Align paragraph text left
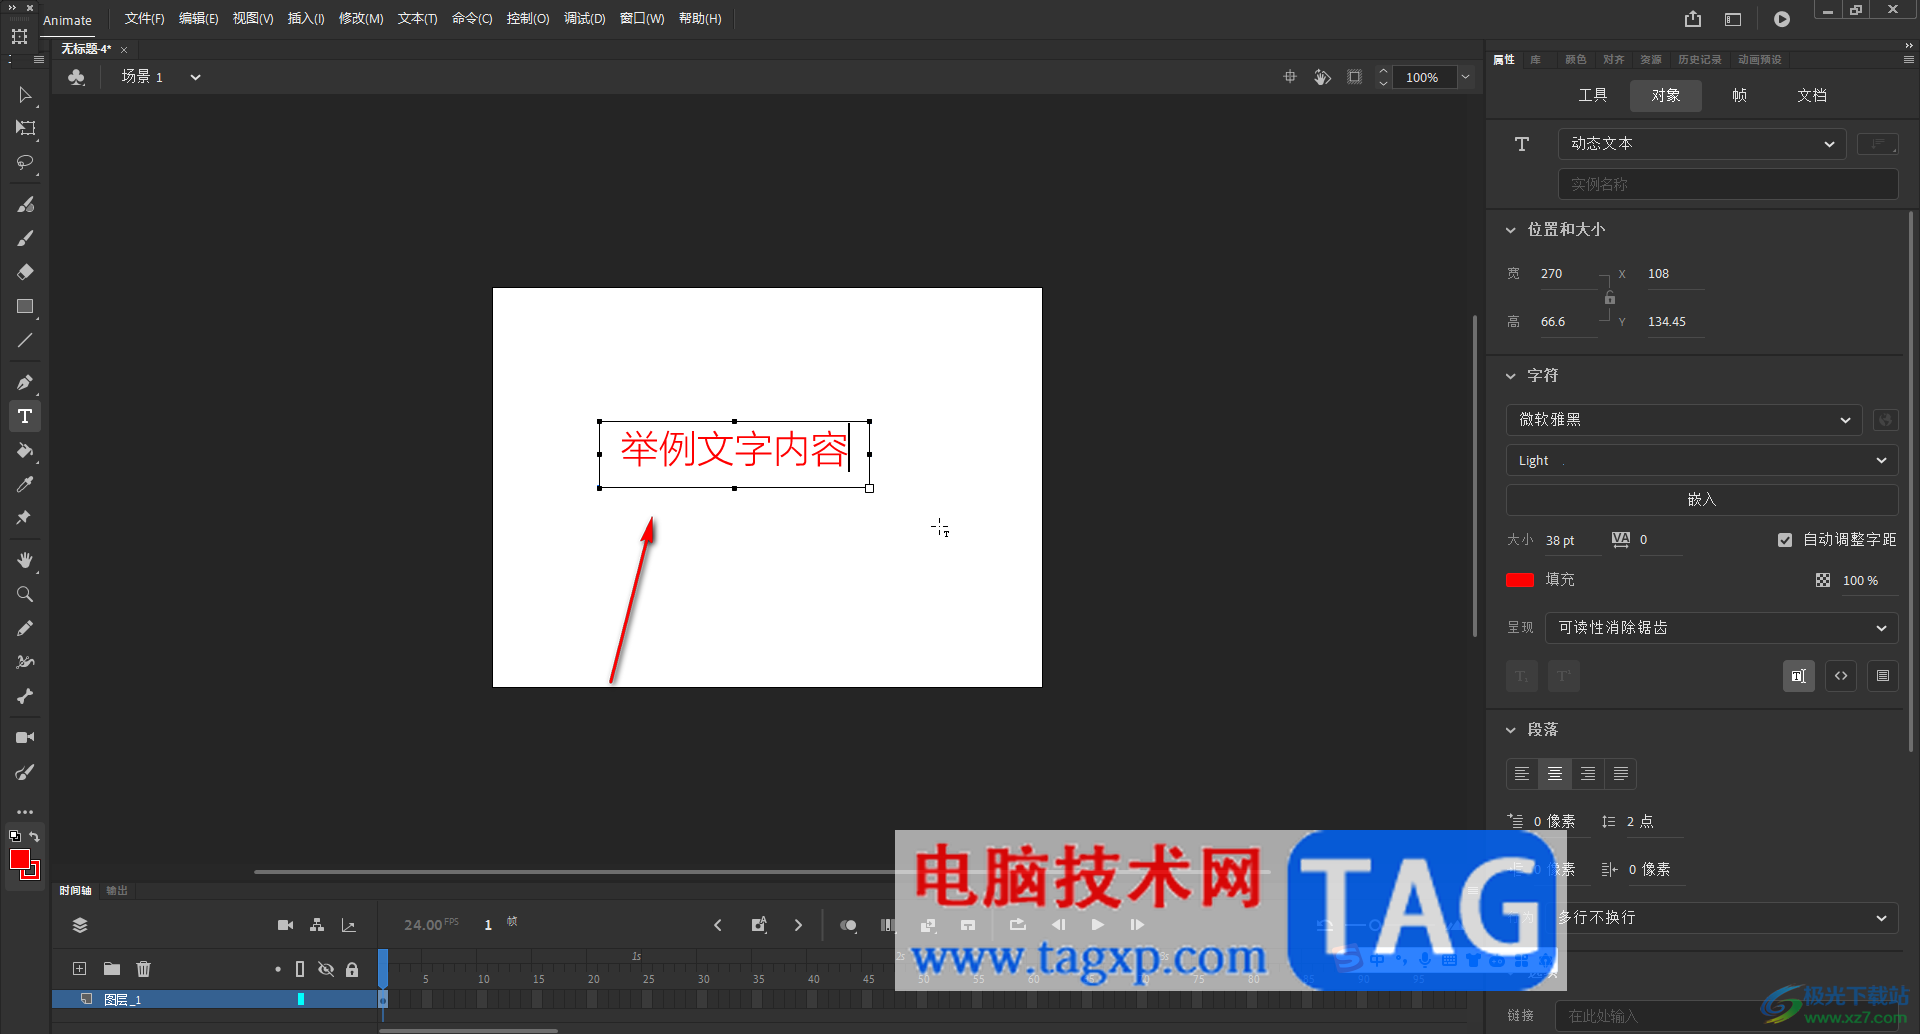Image resolution: width=1920 pixels, height=1034 pixels. point(1522,774)
